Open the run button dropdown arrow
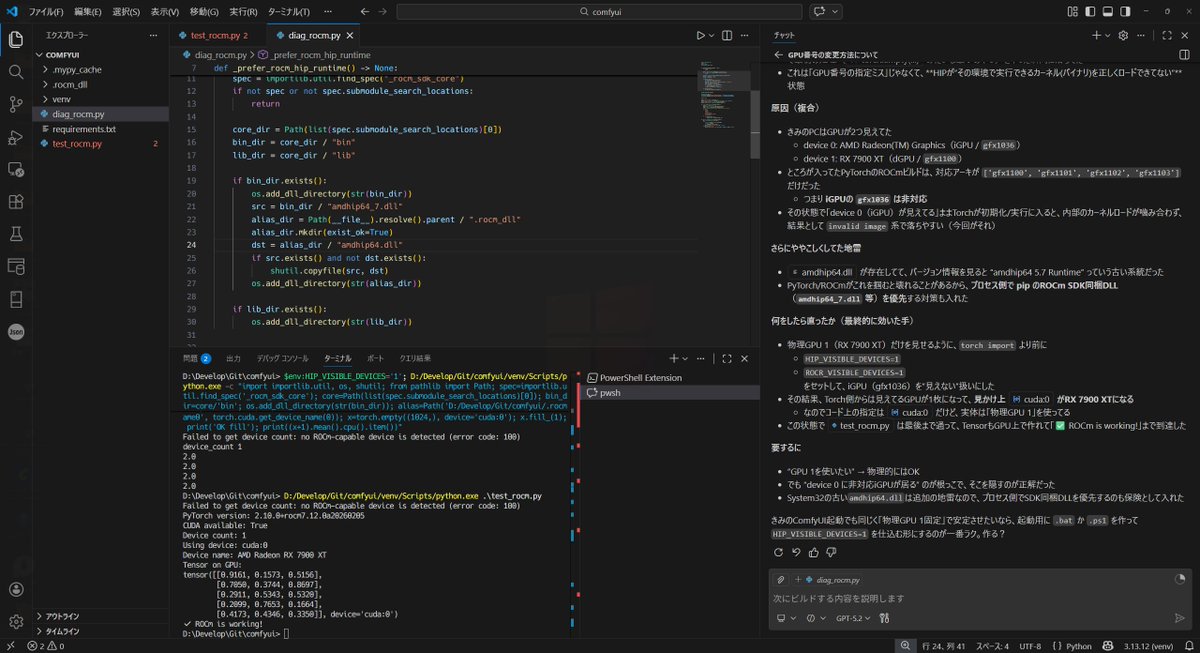 click(x=713, y=35)
